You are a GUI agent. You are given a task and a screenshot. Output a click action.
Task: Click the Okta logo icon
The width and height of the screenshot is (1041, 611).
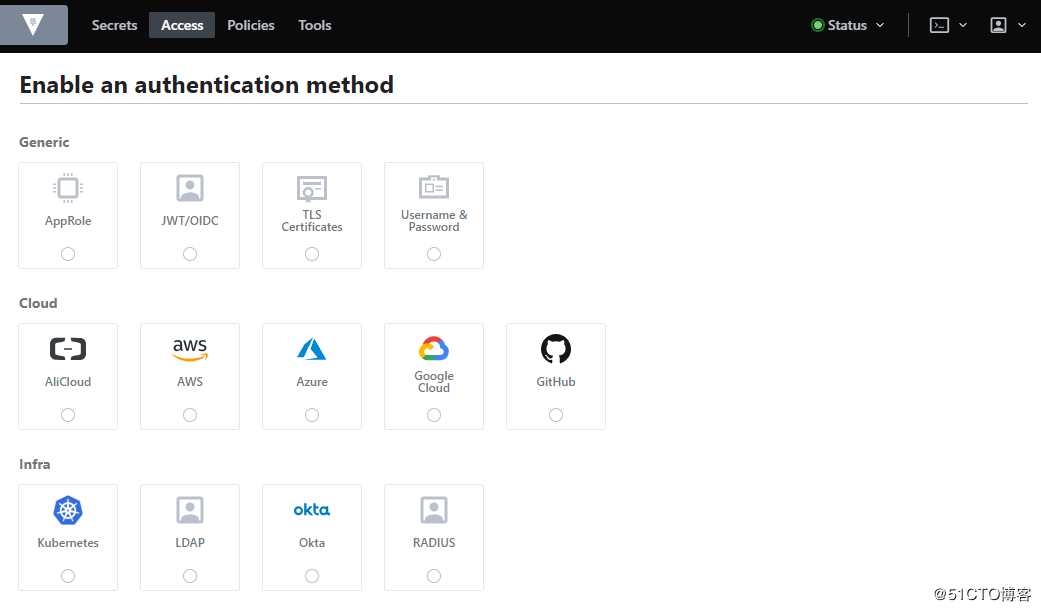[312, 509]
